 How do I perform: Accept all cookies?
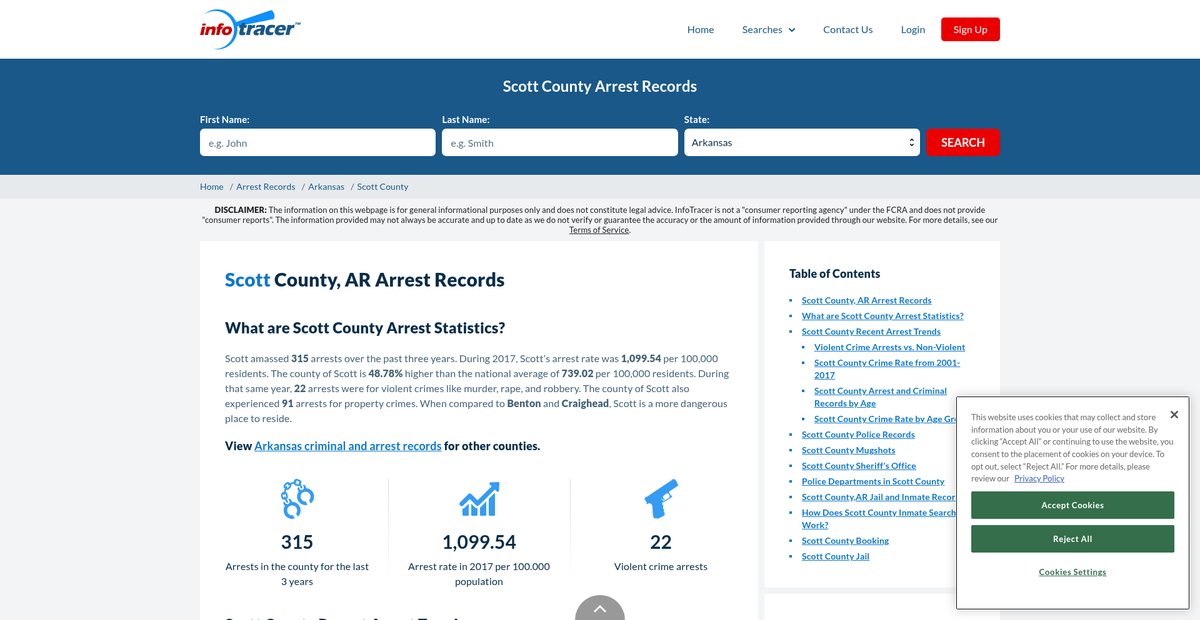click(1072, 505)
